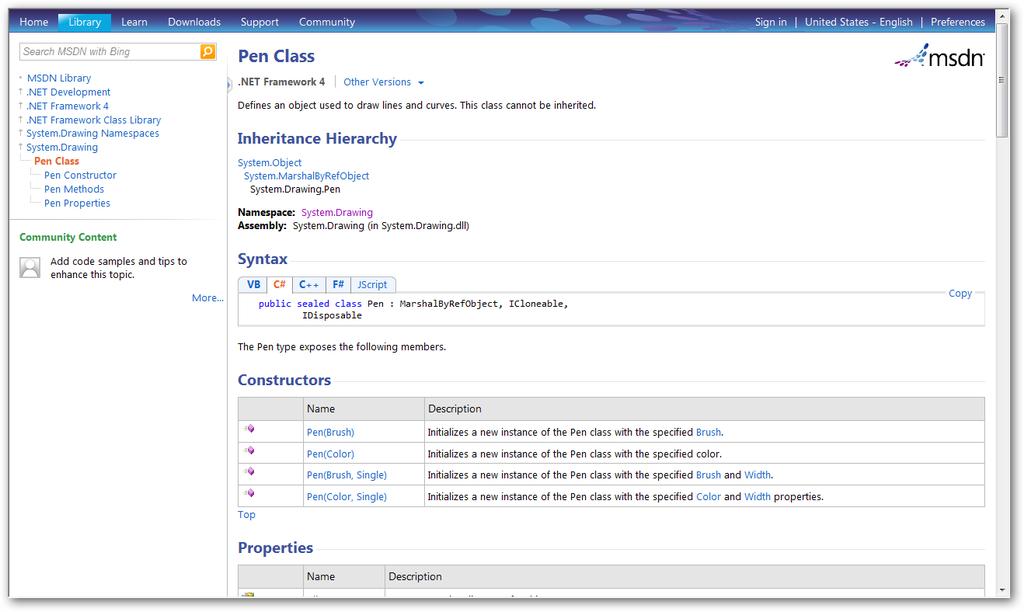This screenshot has width=1024, height=612.
Task: Copy the syntax code snippet
Action: pyautogui.click(x=960, y=293)
